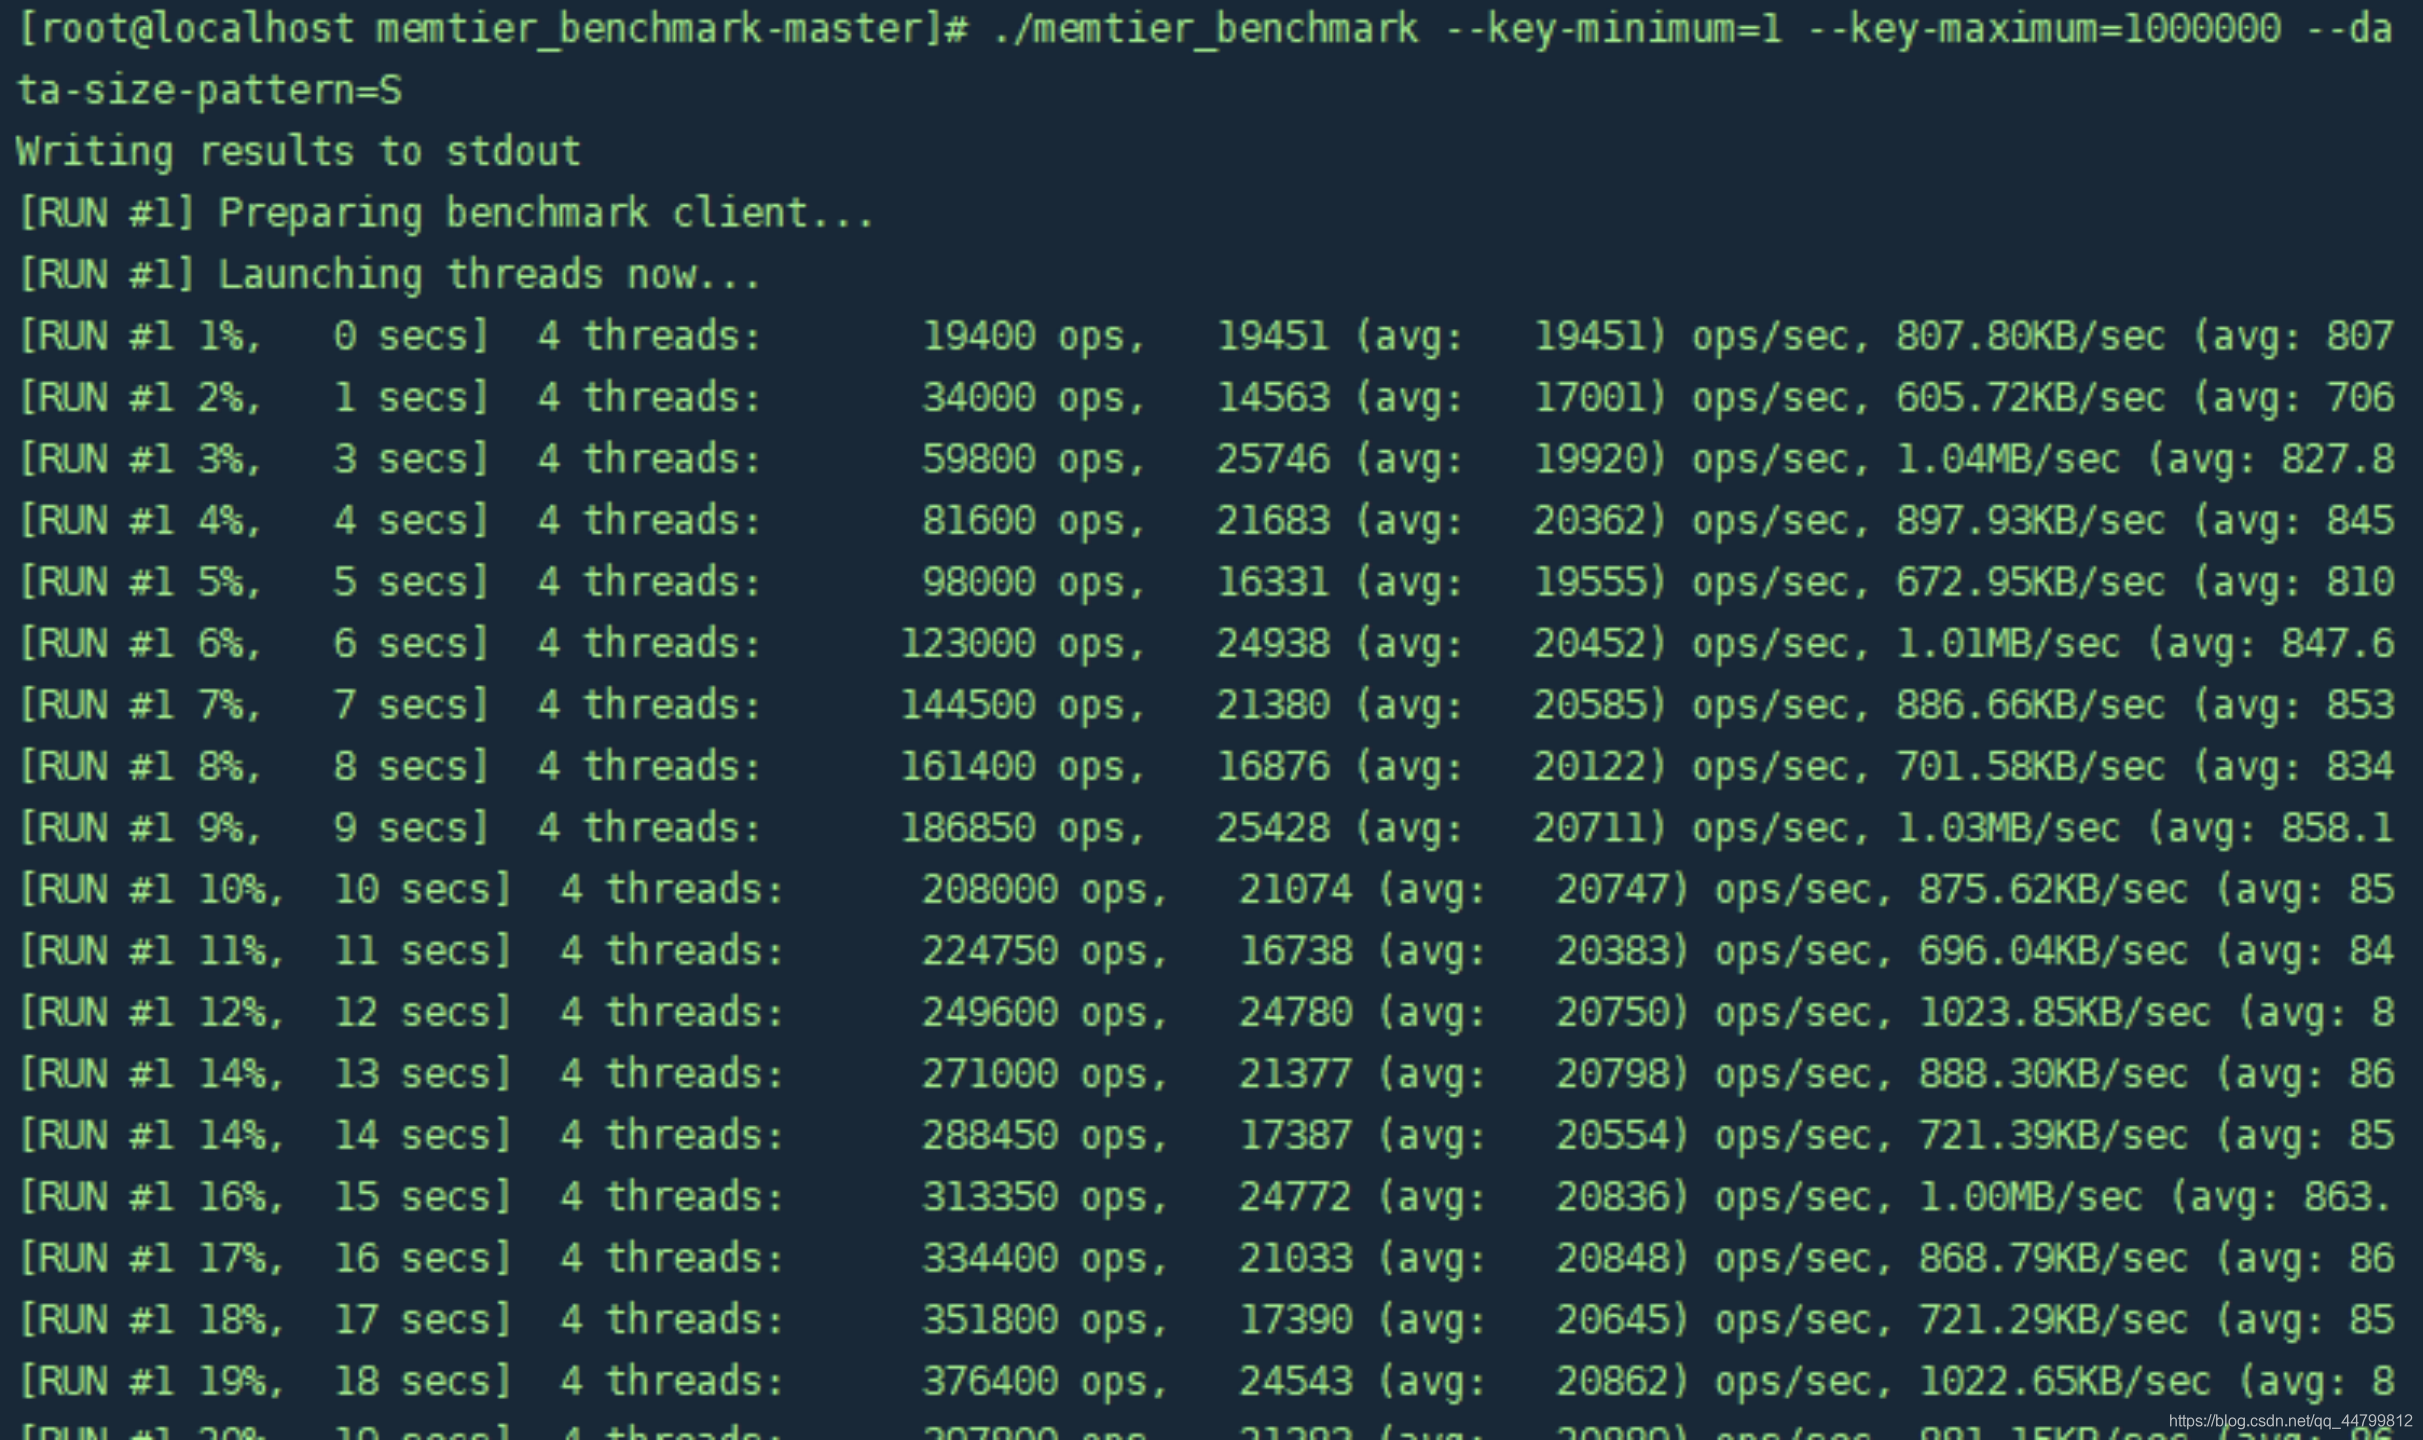The width and height of the screenshot is (2423, 1440).
Task: Click the "(avg: 20711)" average value
Action: click(x=1511, y=829)
